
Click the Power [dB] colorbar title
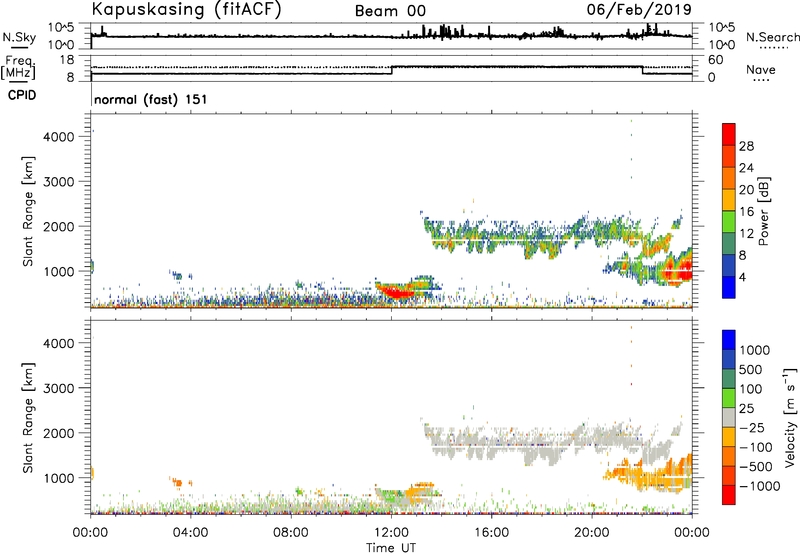click(763, 211)
